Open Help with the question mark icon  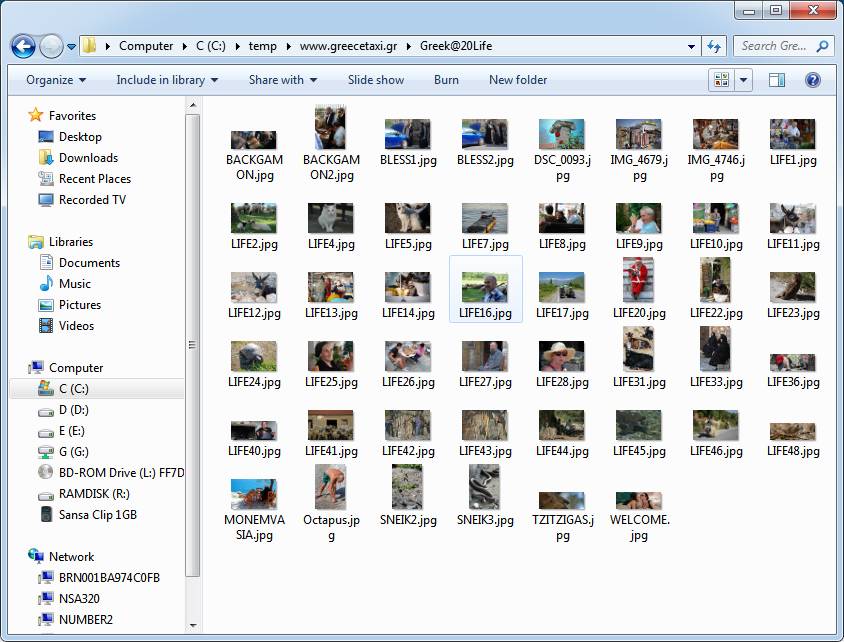[813, 80]
